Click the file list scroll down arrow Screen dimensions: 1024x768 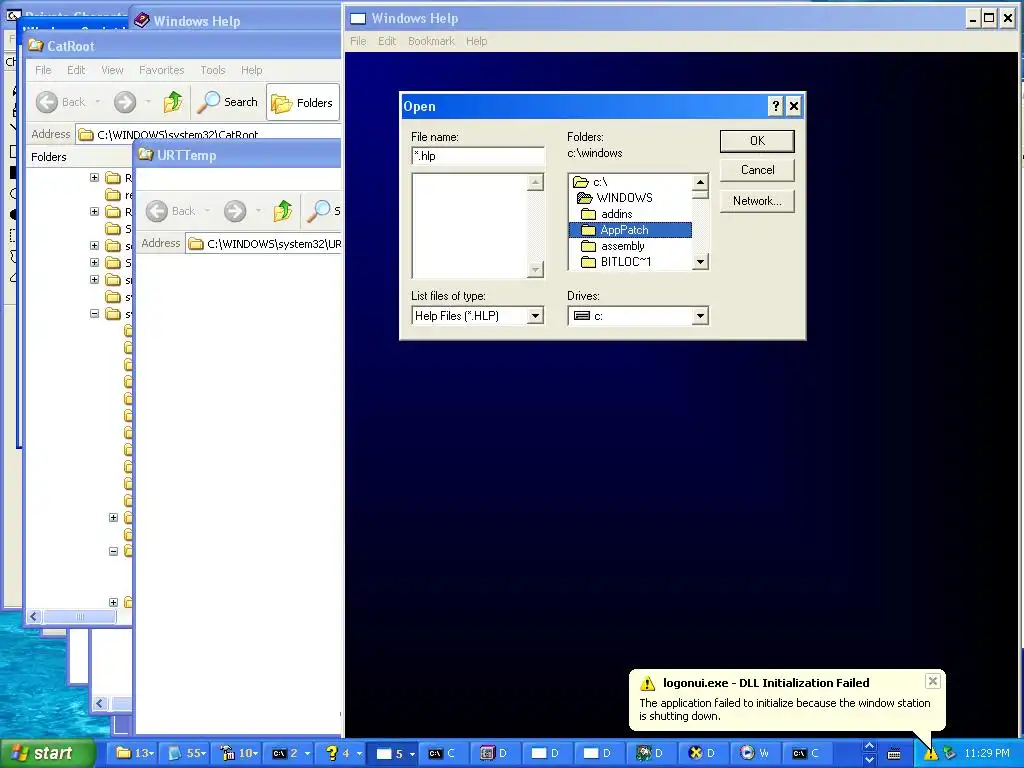(x=536, y=269)
